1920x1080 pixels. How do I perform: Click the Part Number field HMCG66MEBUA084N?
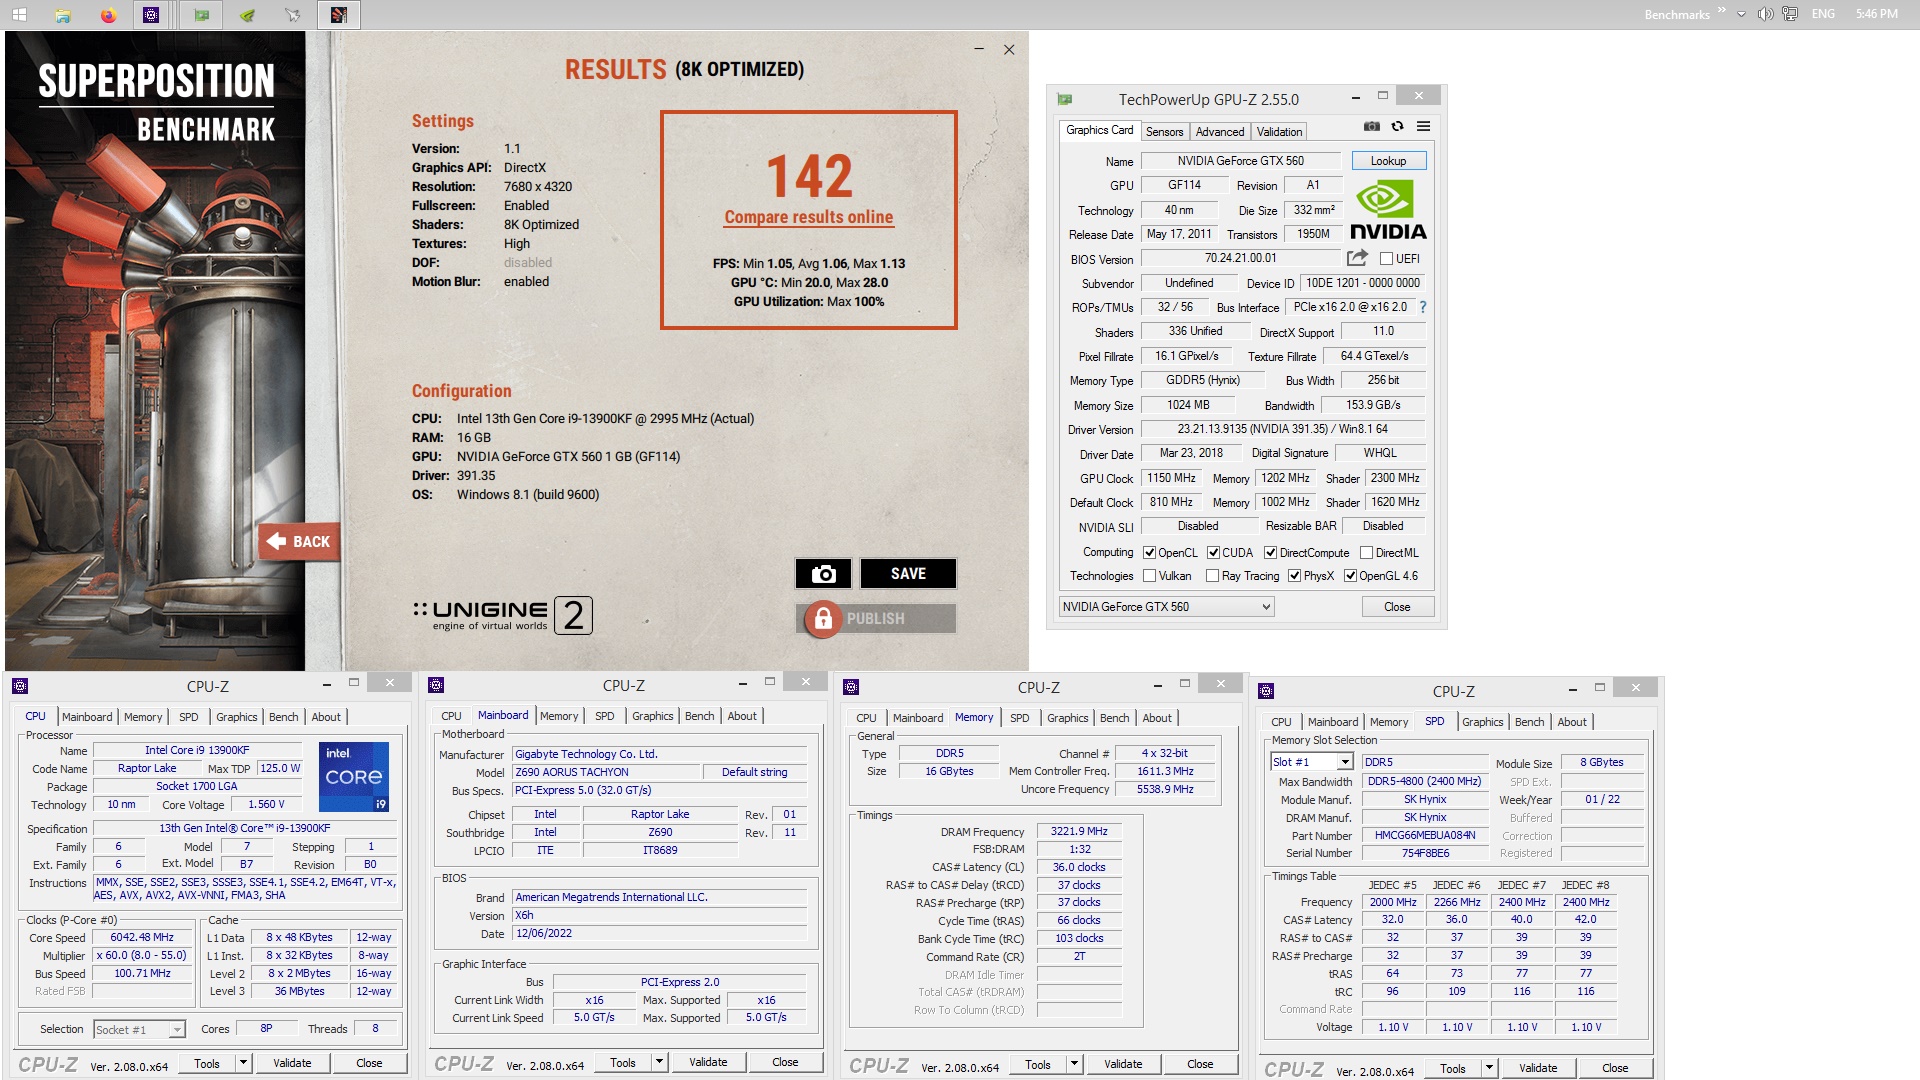pyautogui.click(x=1424, y=836)
